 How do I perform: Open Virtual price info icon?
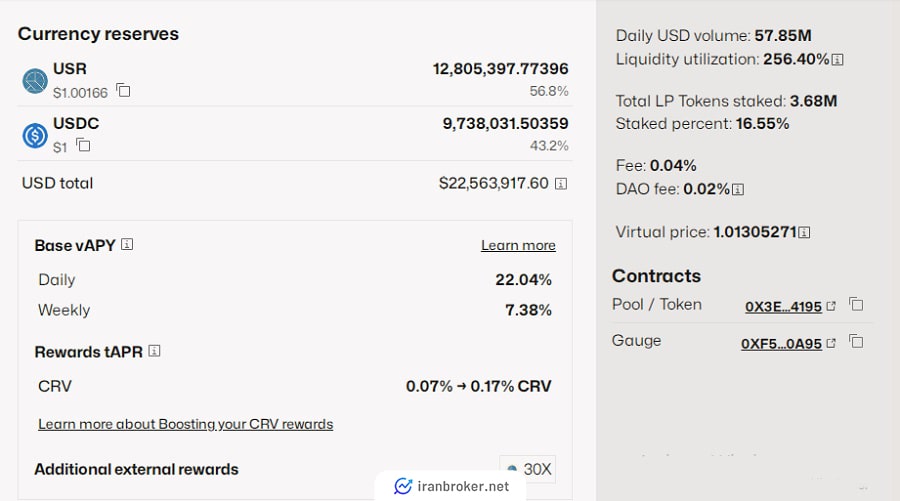pos(805,232)
